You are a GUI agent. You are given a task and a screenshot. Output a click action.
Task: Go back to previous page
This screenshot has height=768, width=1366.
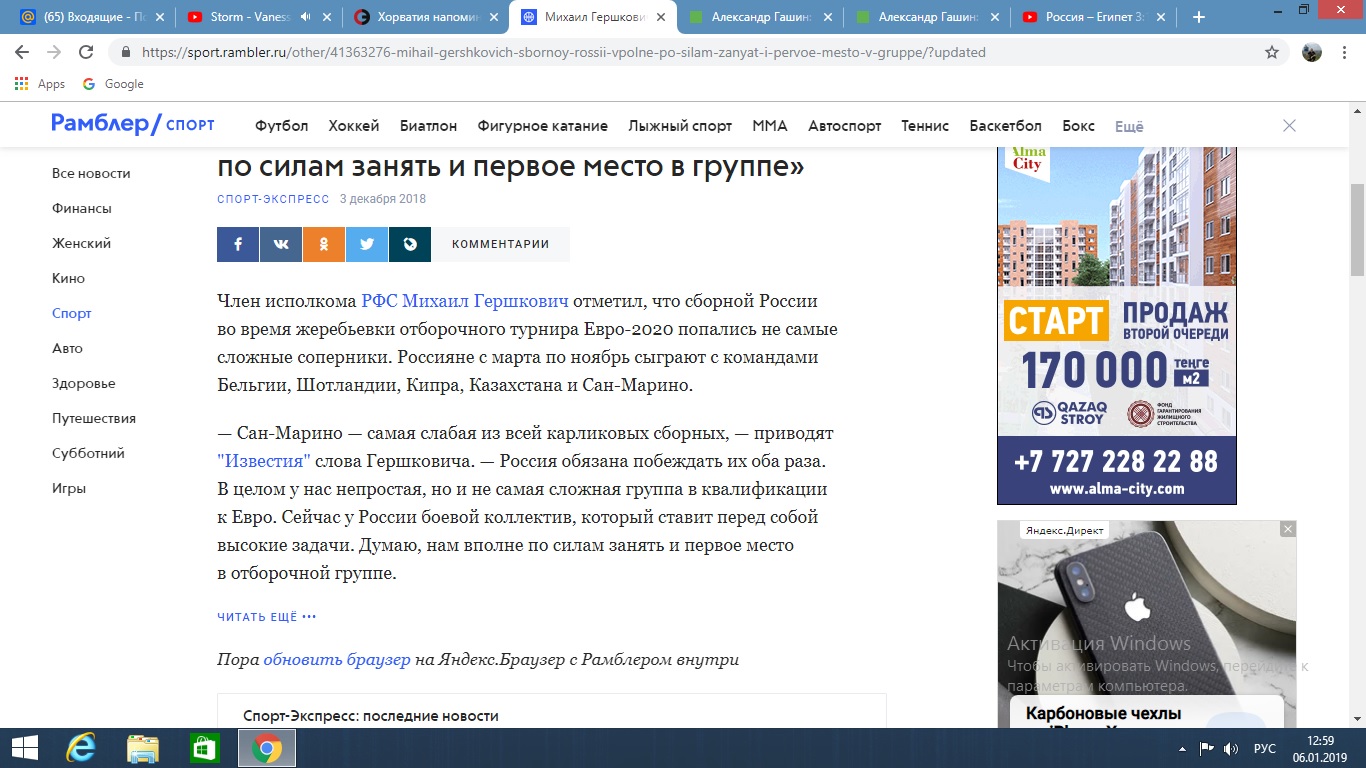23,52
